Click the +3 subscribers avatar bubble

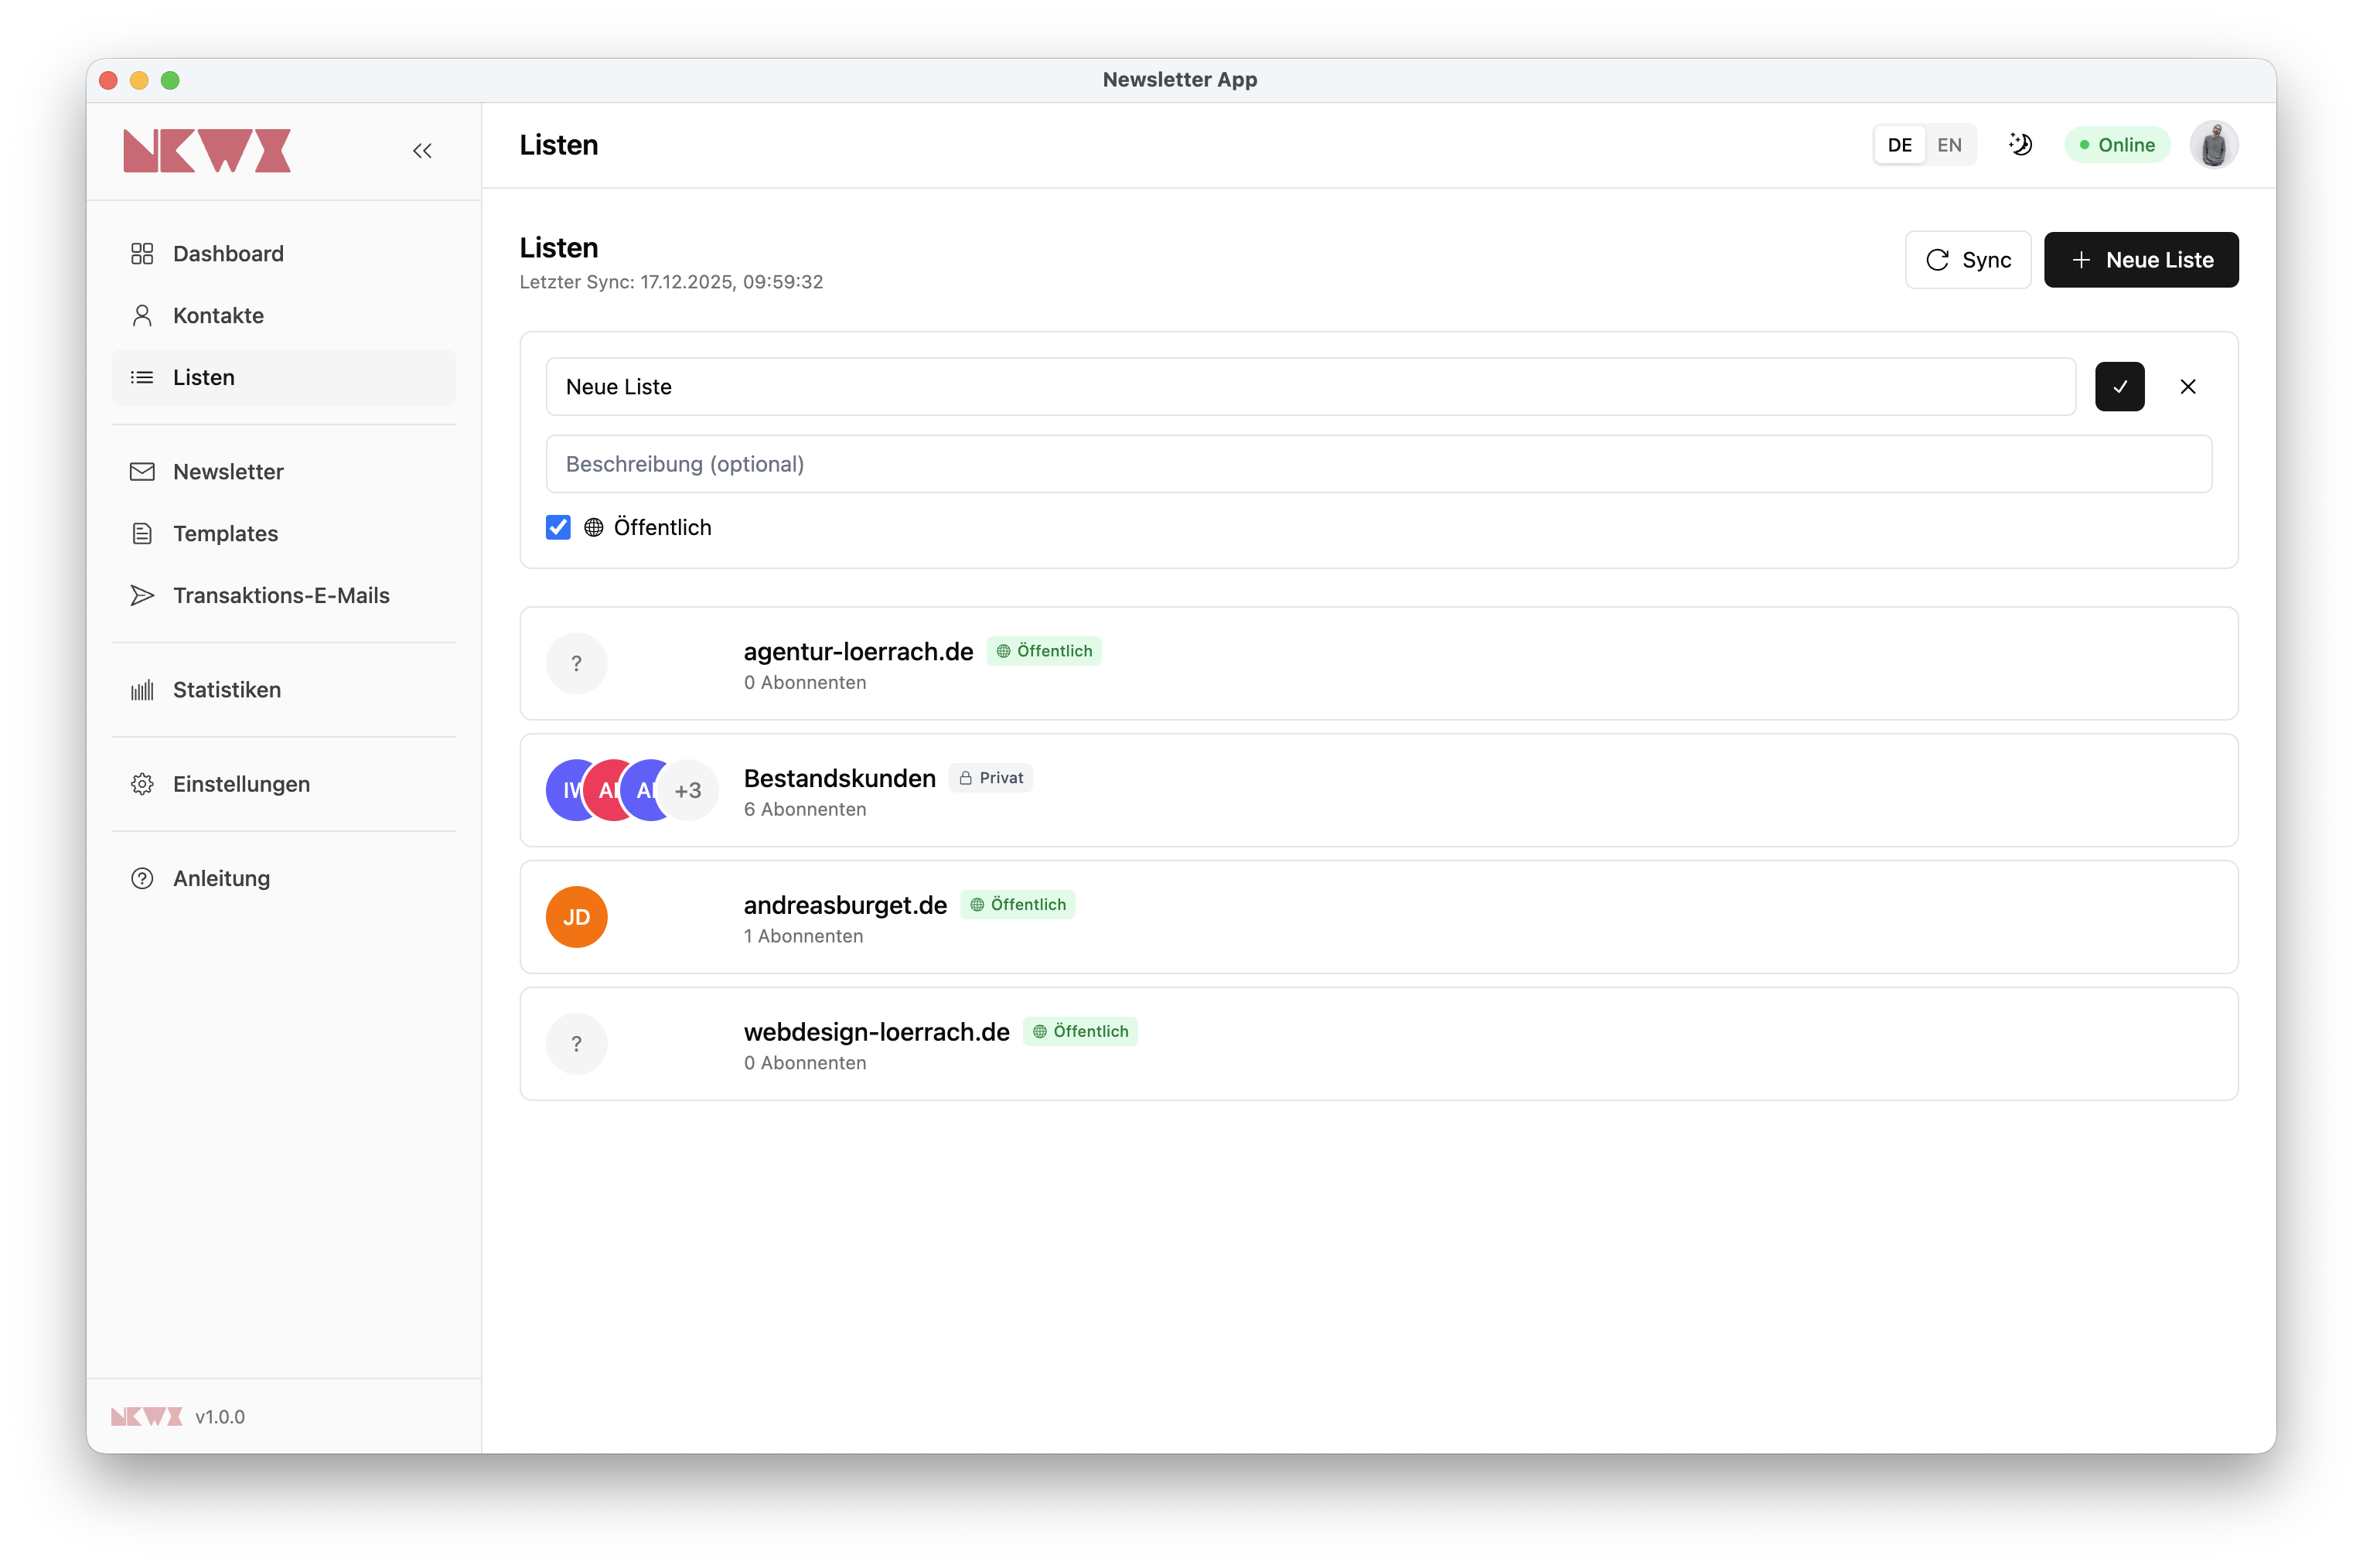click(689, 791)
